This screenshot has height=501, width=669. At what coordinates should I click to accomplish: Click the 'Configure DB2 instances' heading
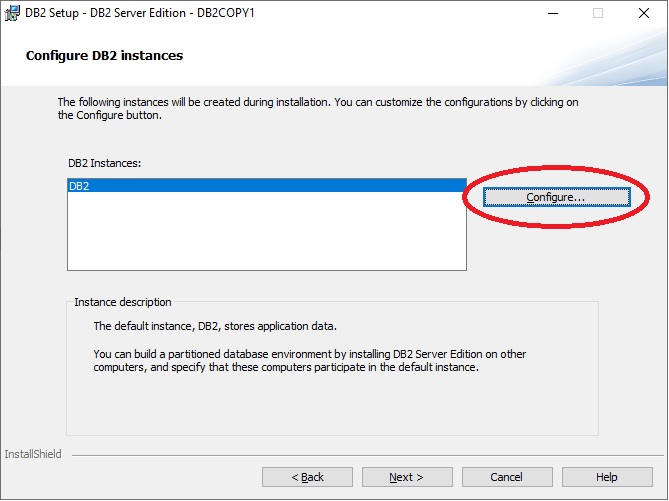pos(104,56)
